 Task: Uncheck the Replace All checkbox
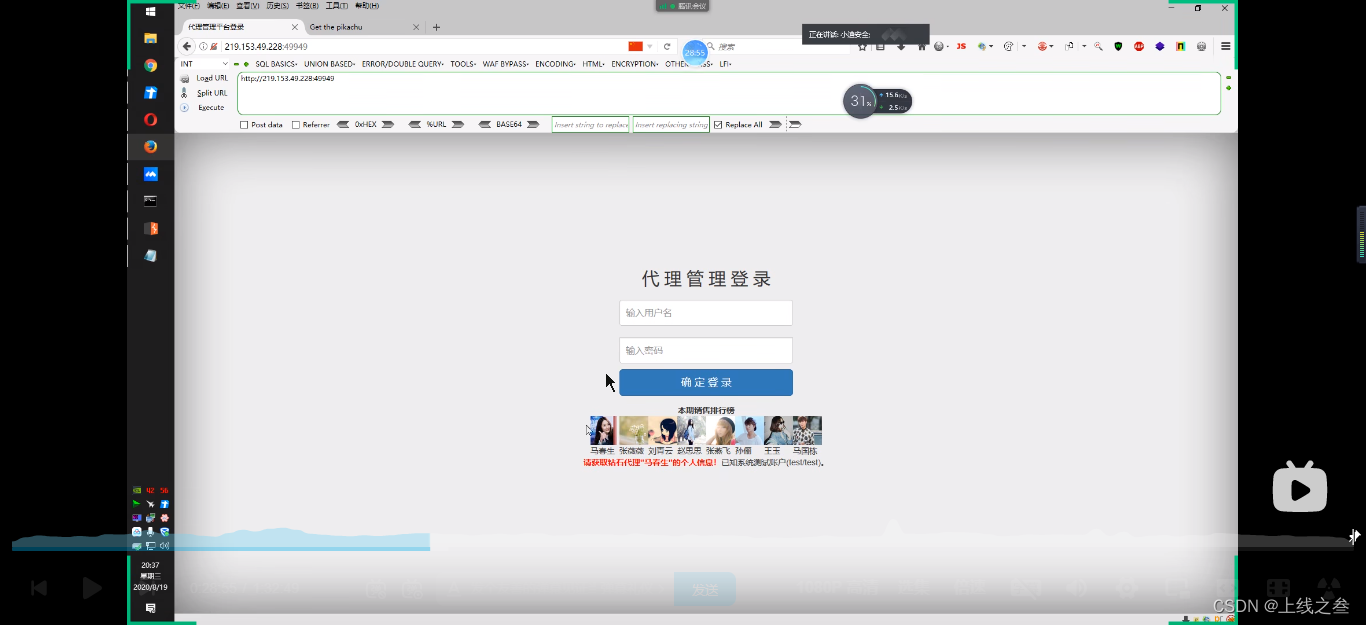(x=718, y=125)
